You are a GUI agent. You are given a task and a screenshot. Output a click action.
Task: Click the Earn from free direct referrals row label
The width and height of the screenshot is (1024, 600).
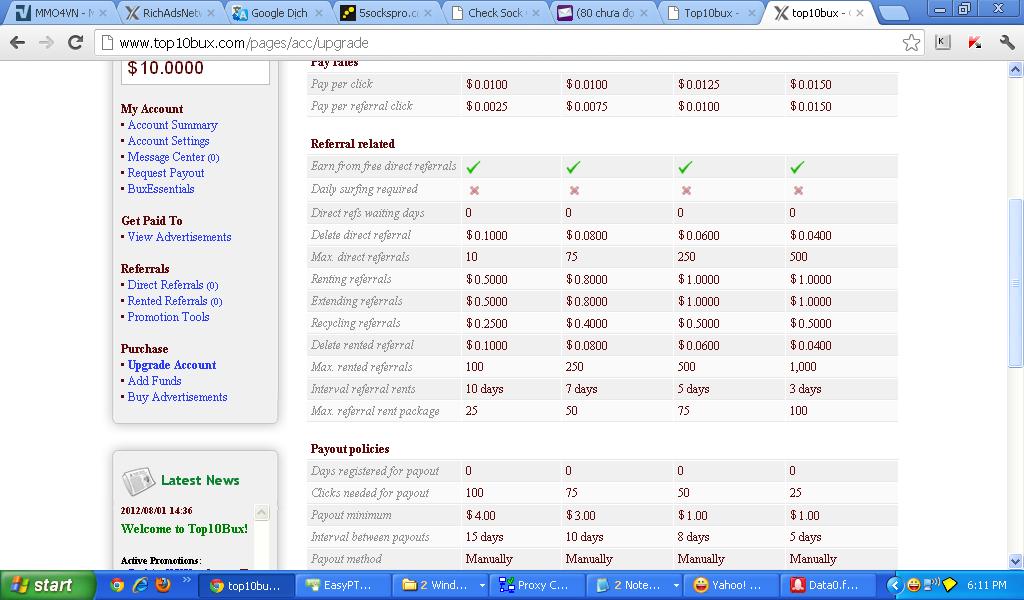383,166
